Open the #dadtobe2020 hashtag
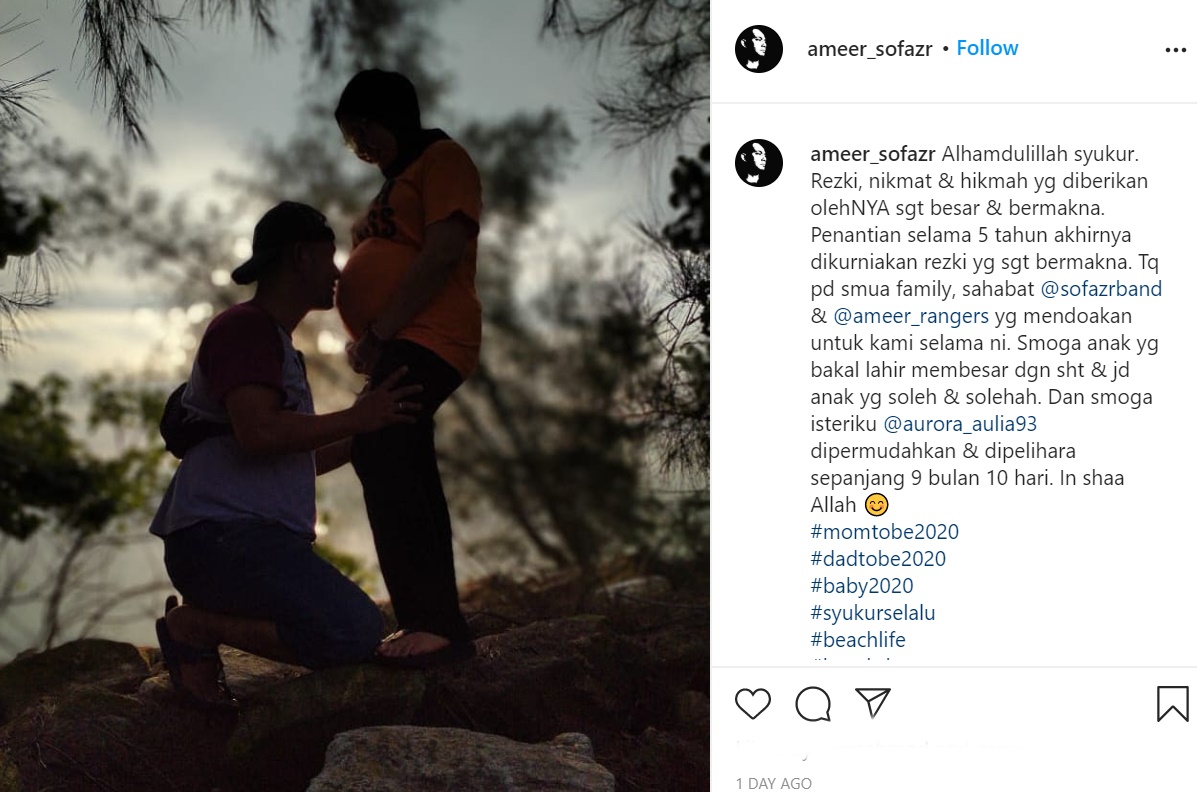The width and height of the screenshot is (1197, 792). click(878, 559)
